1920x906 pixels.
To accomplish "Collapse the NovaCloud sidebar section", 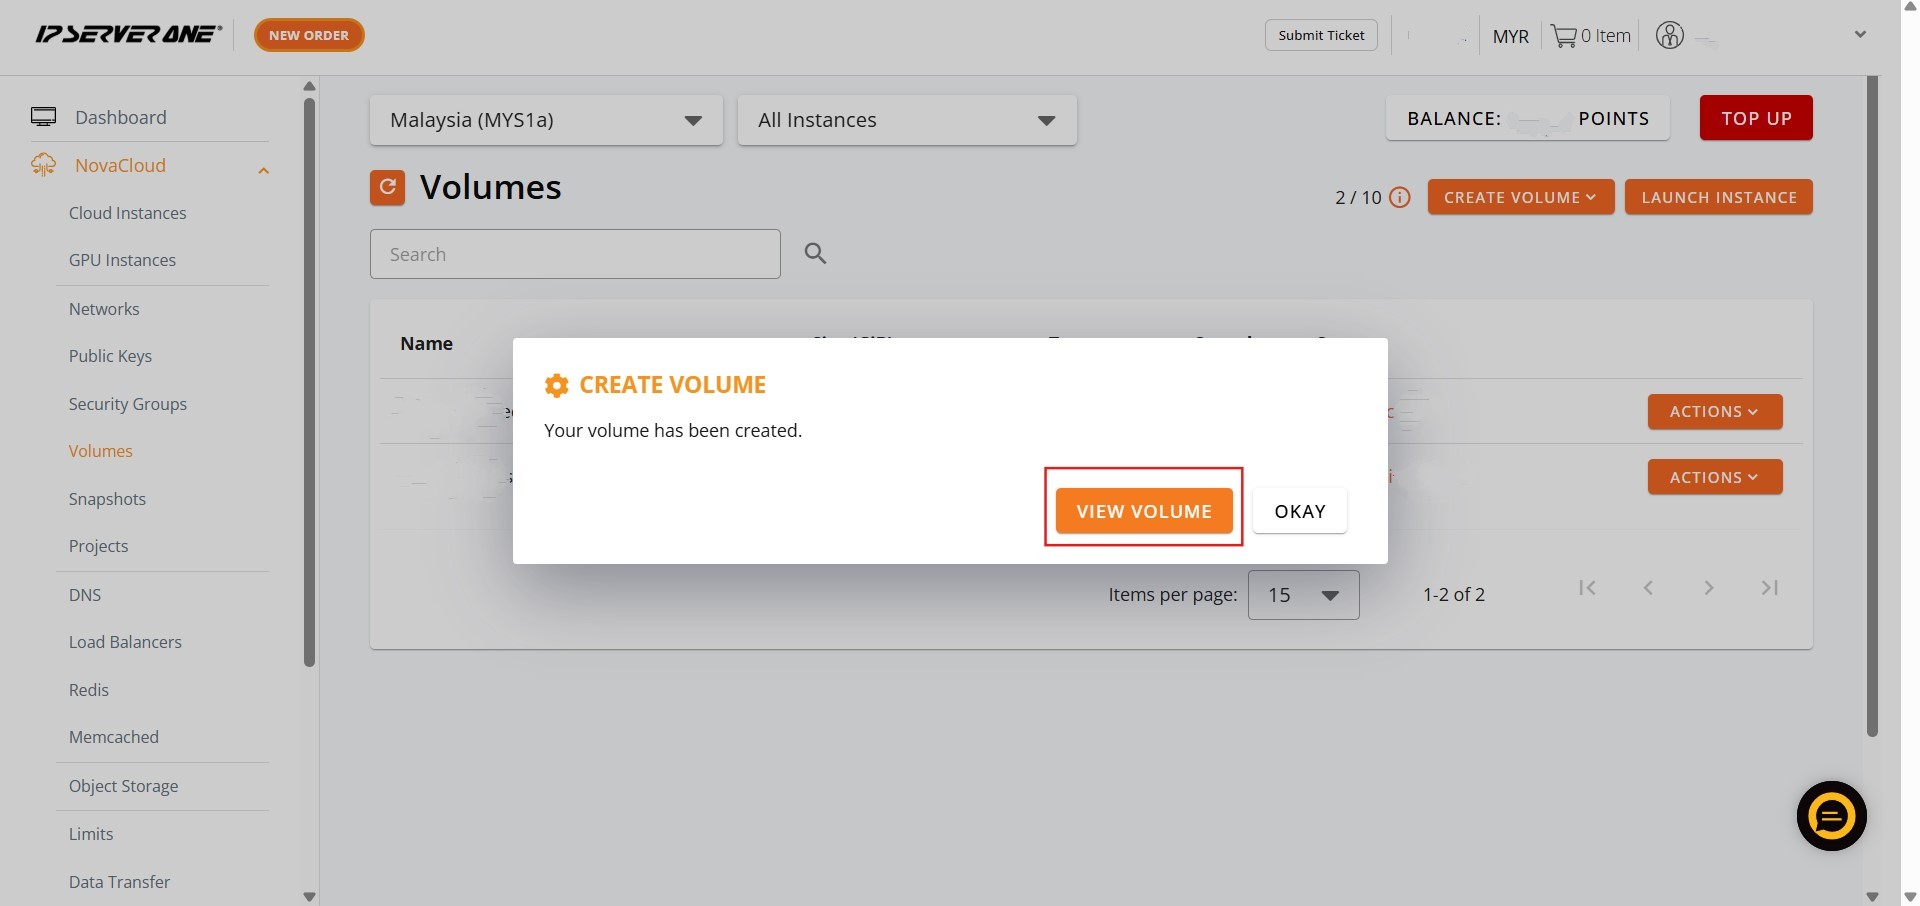I will point(263,170).
